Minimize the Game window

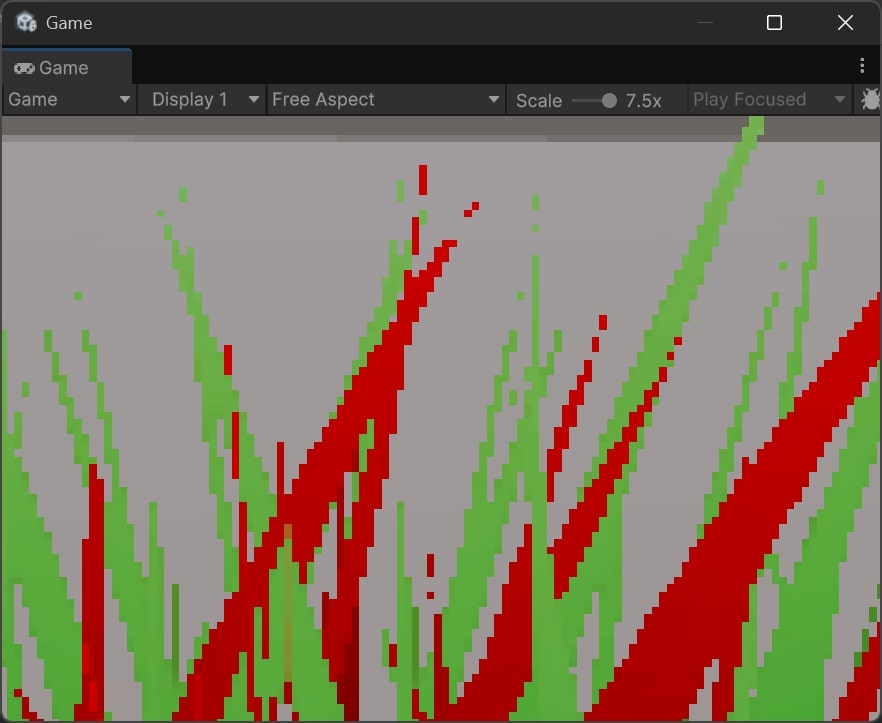(x=705, y=23)
